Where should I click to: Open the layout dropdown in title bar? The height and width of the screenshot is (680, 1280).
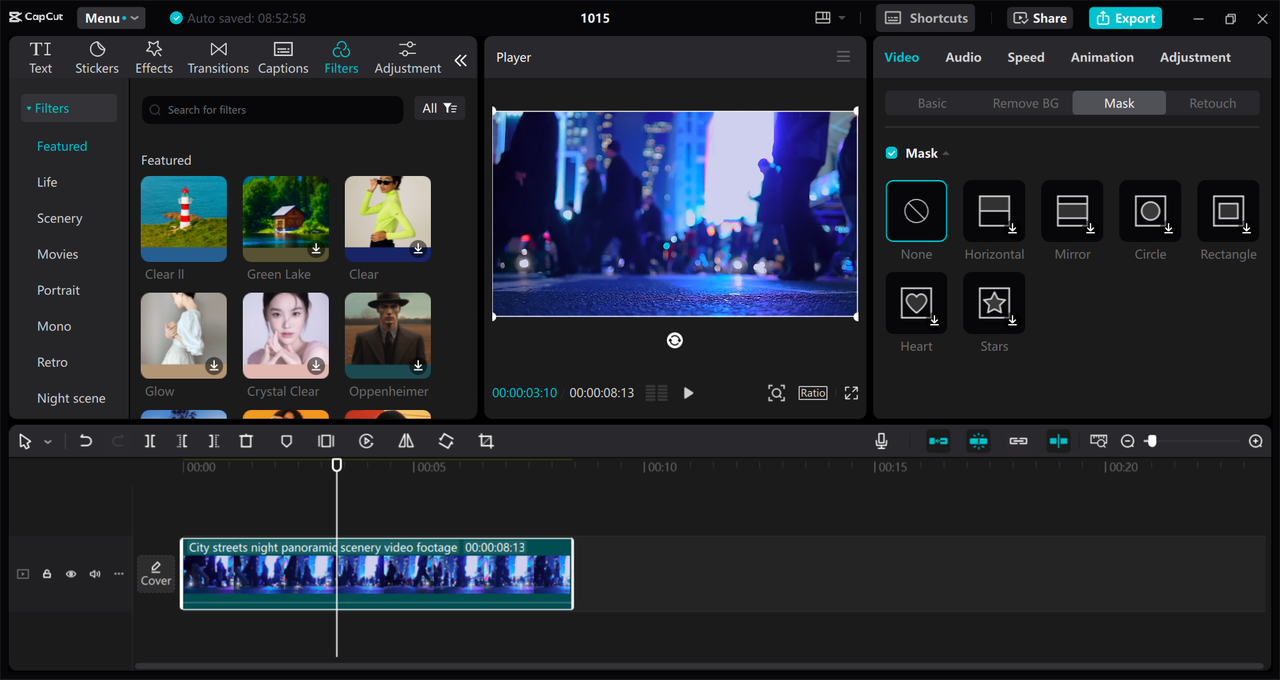[830, 18]
